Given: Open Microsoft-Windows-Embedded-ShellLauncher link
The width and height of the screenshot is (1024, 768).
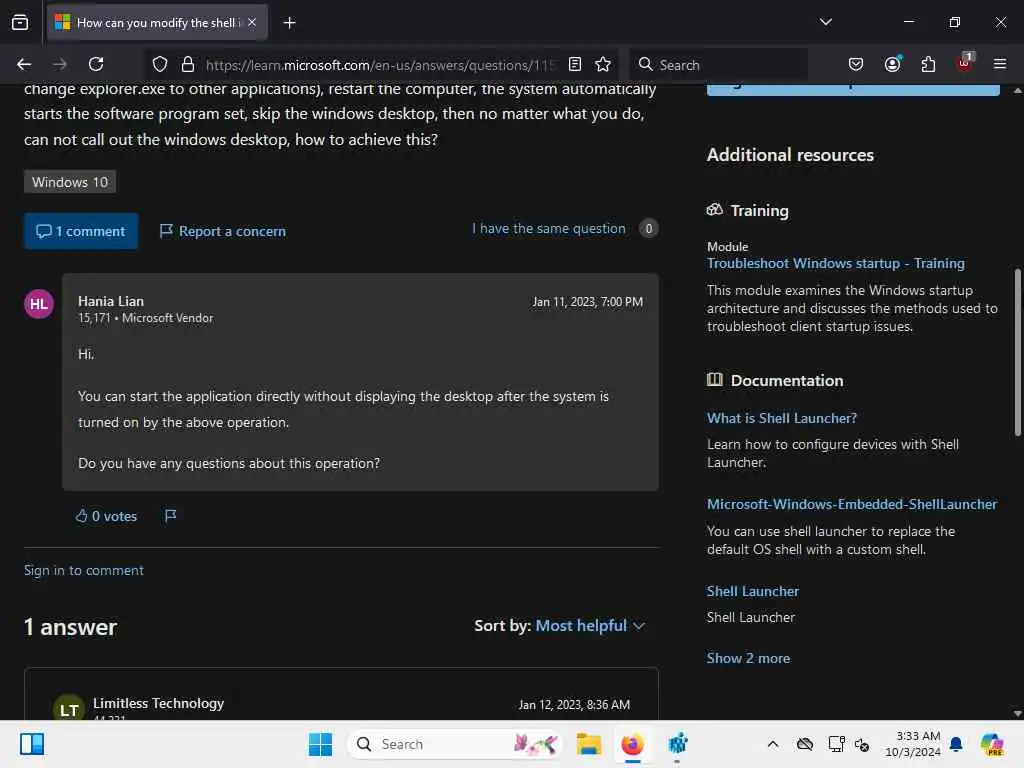Looking at the screenshot, I should click(x=852, y=504).
